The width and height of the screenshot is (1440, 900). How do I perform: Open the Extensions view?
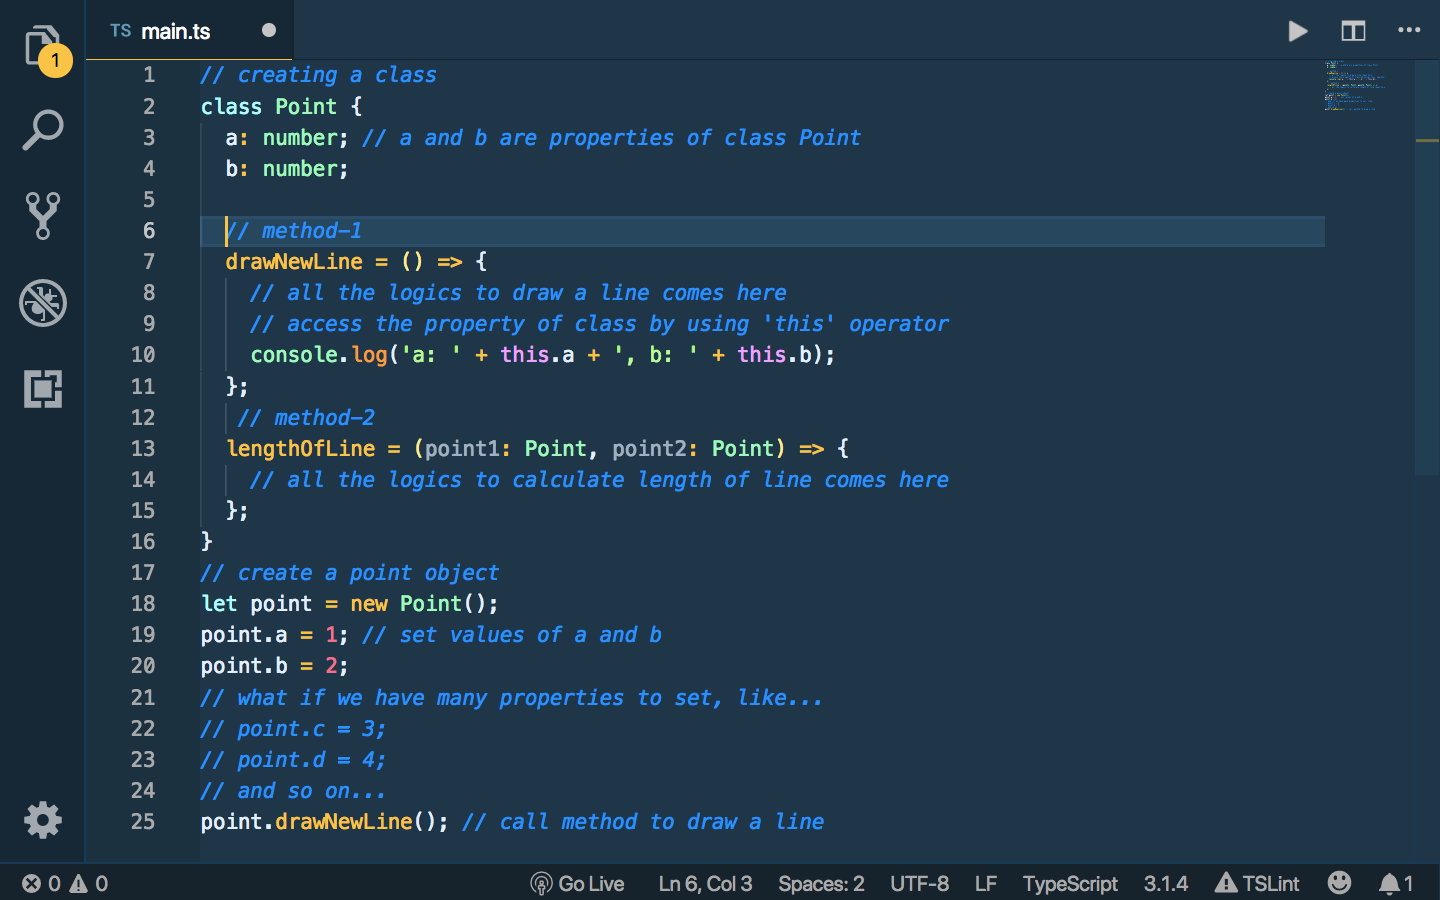pyautogui.click(x=42, y=390)
